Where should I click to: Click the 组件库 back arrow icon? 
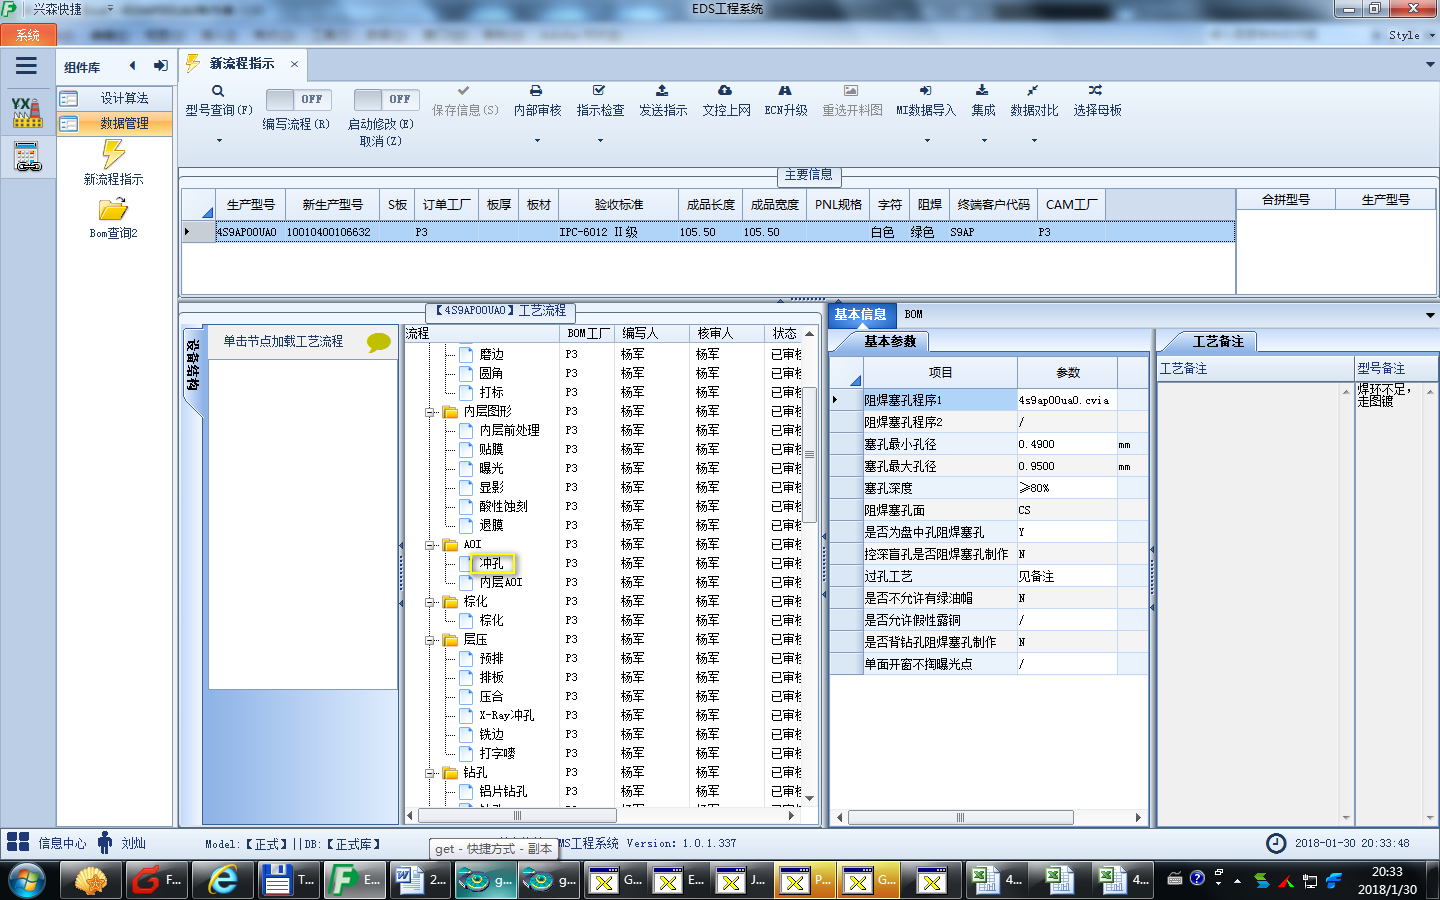(132, 66)
